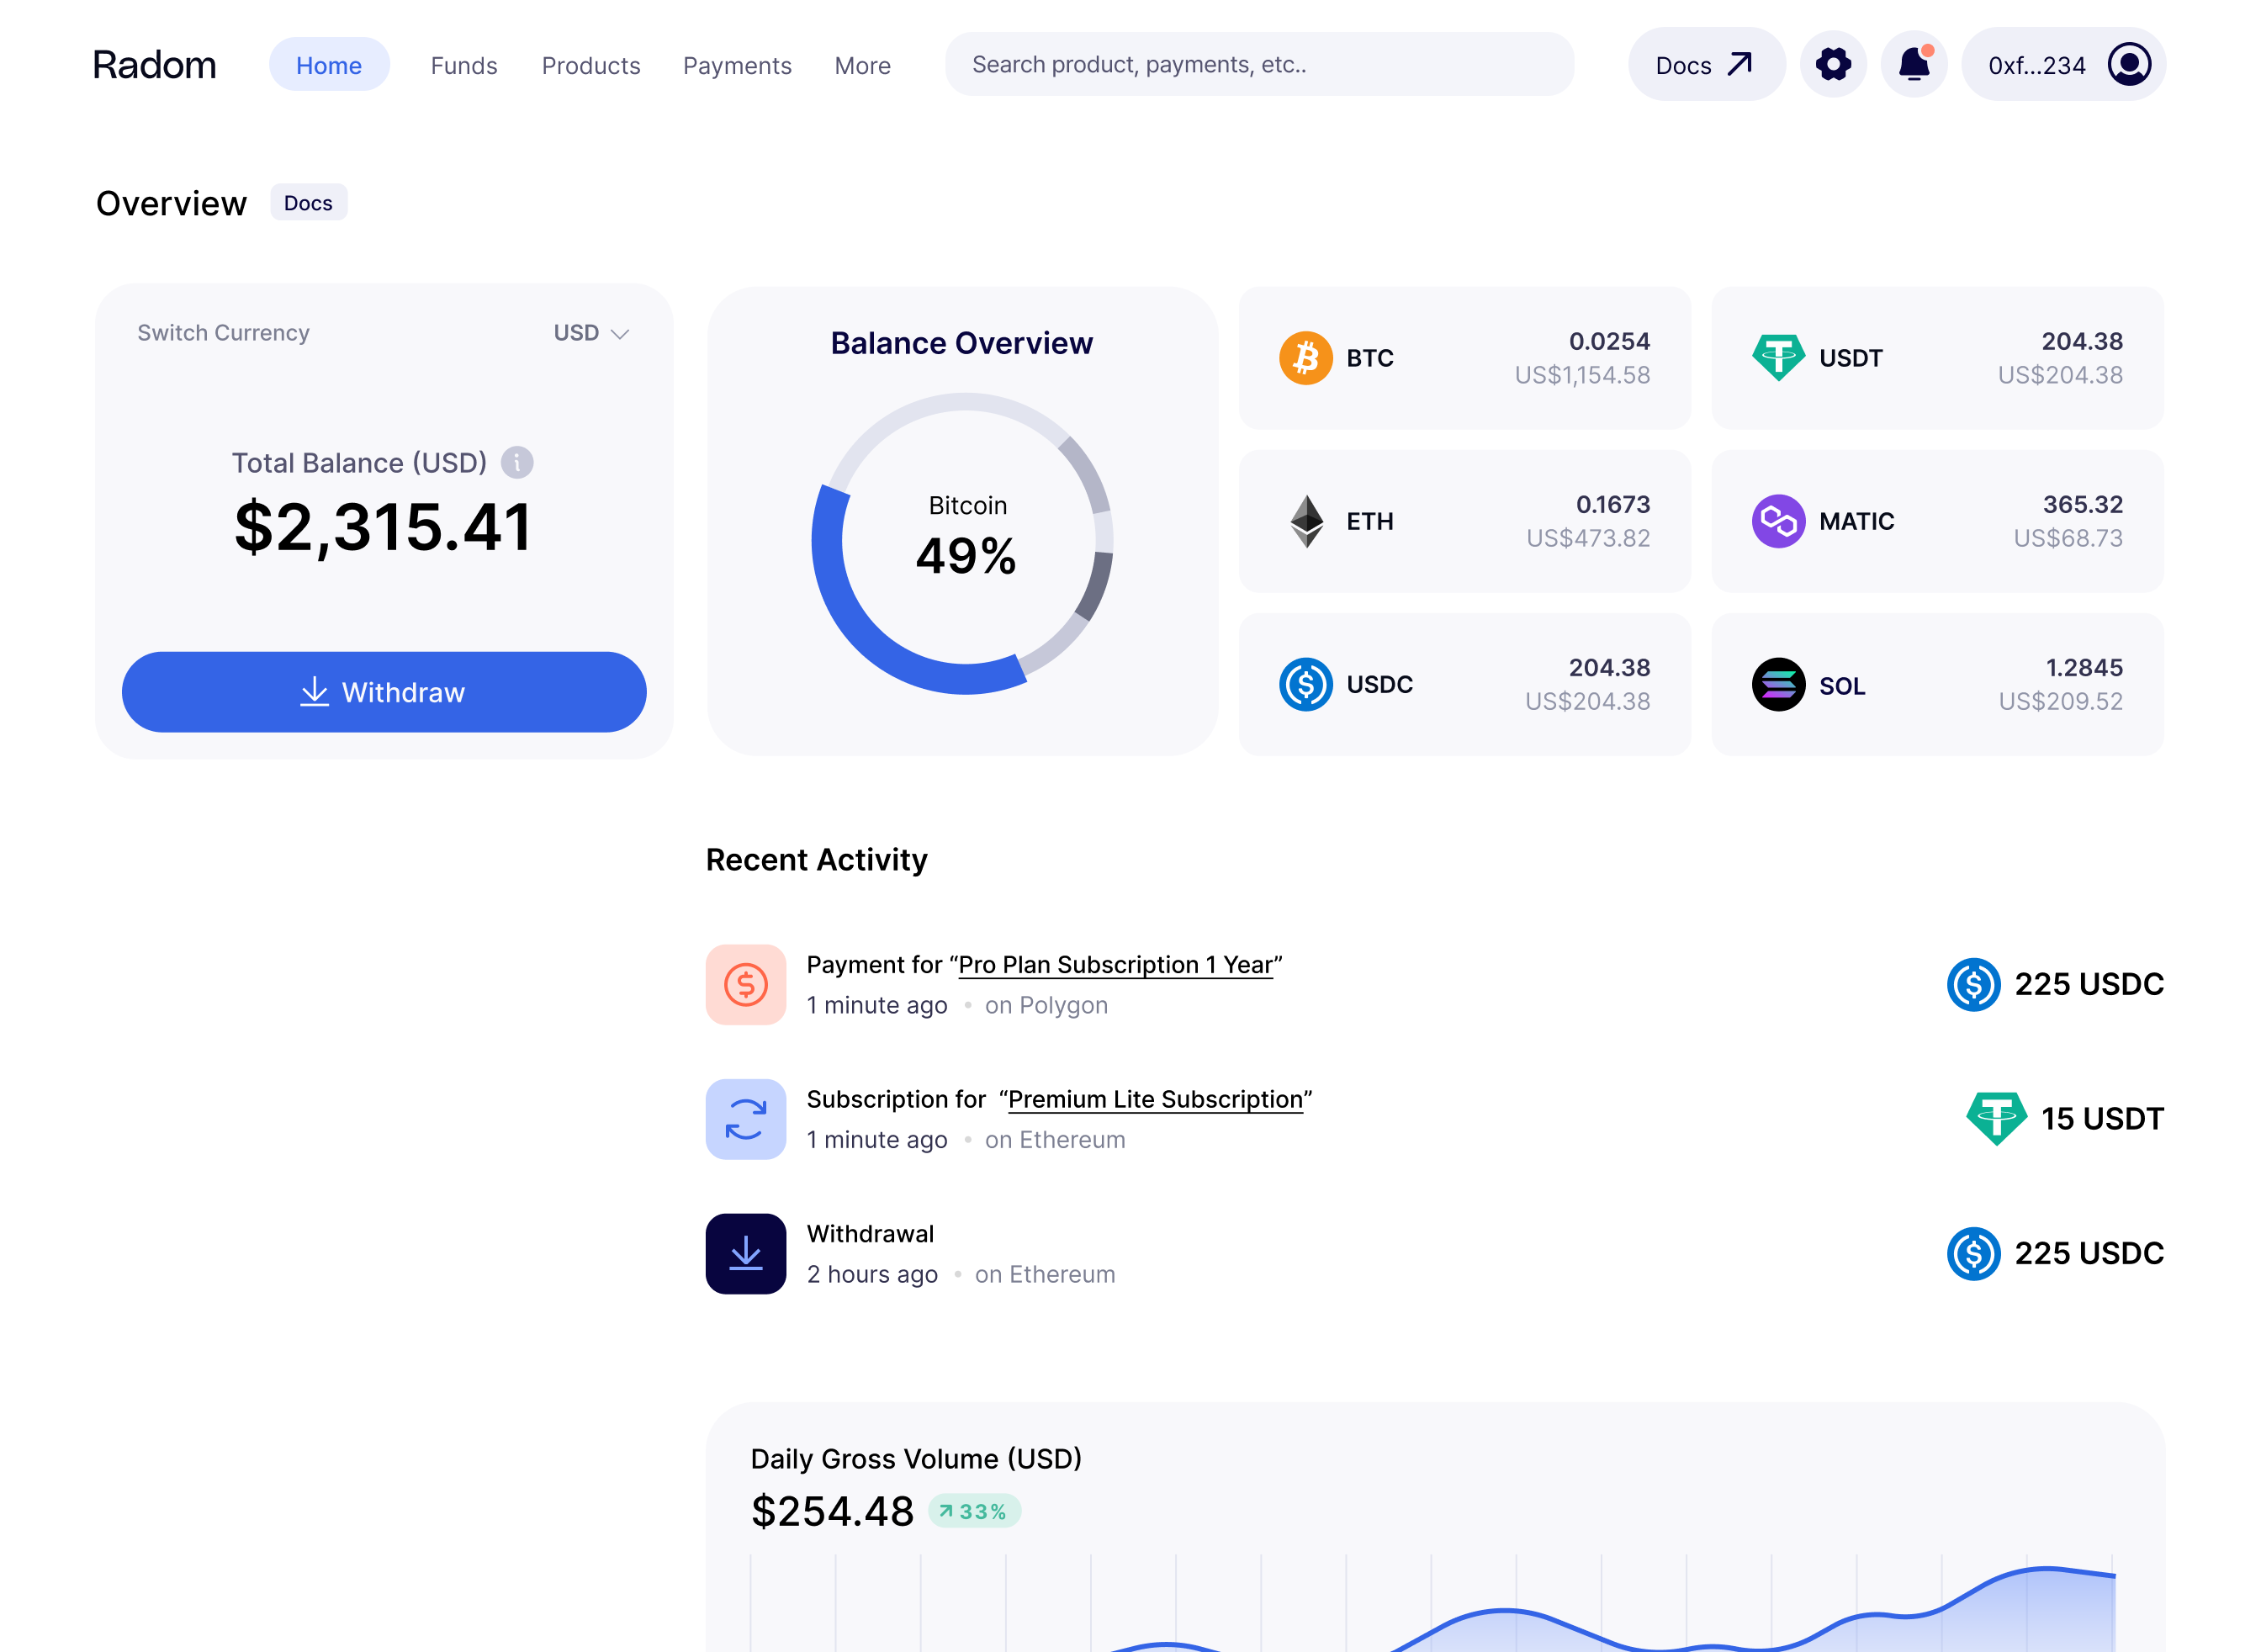Click the SOL balance icon
The height and width of the screenshot is (1652, 2261).
[1778, 685]
